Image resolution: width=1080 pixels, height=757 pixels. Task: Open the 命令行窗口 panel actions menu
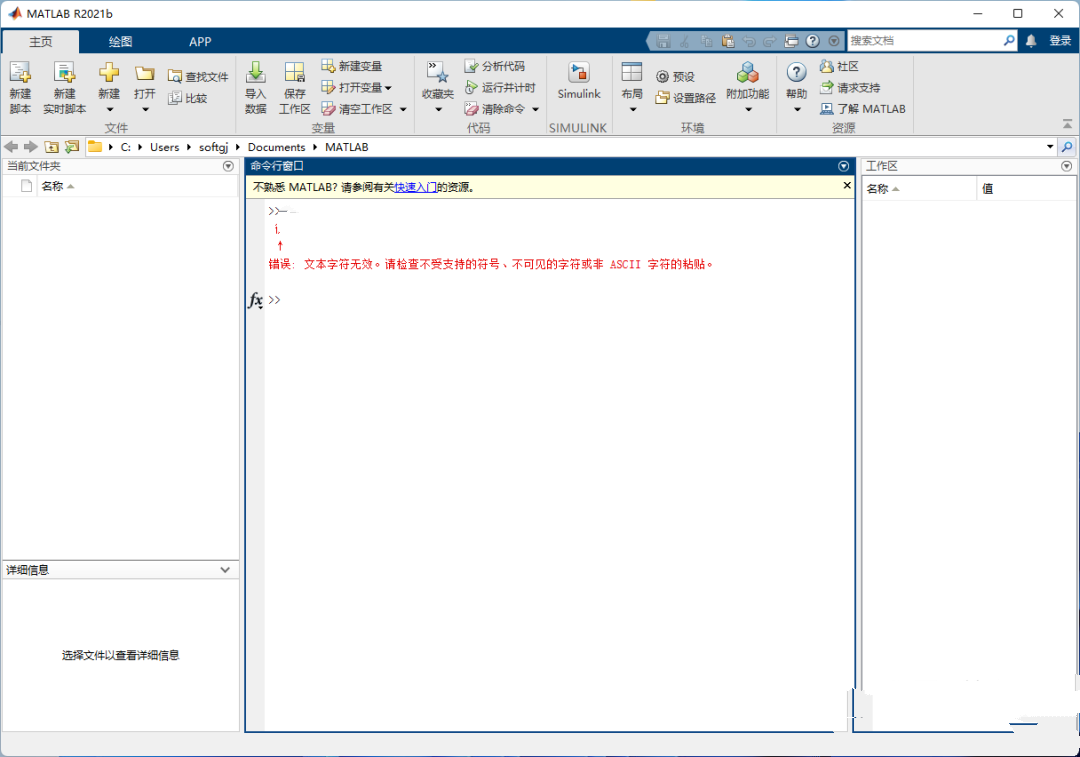(x=843, y=166)
